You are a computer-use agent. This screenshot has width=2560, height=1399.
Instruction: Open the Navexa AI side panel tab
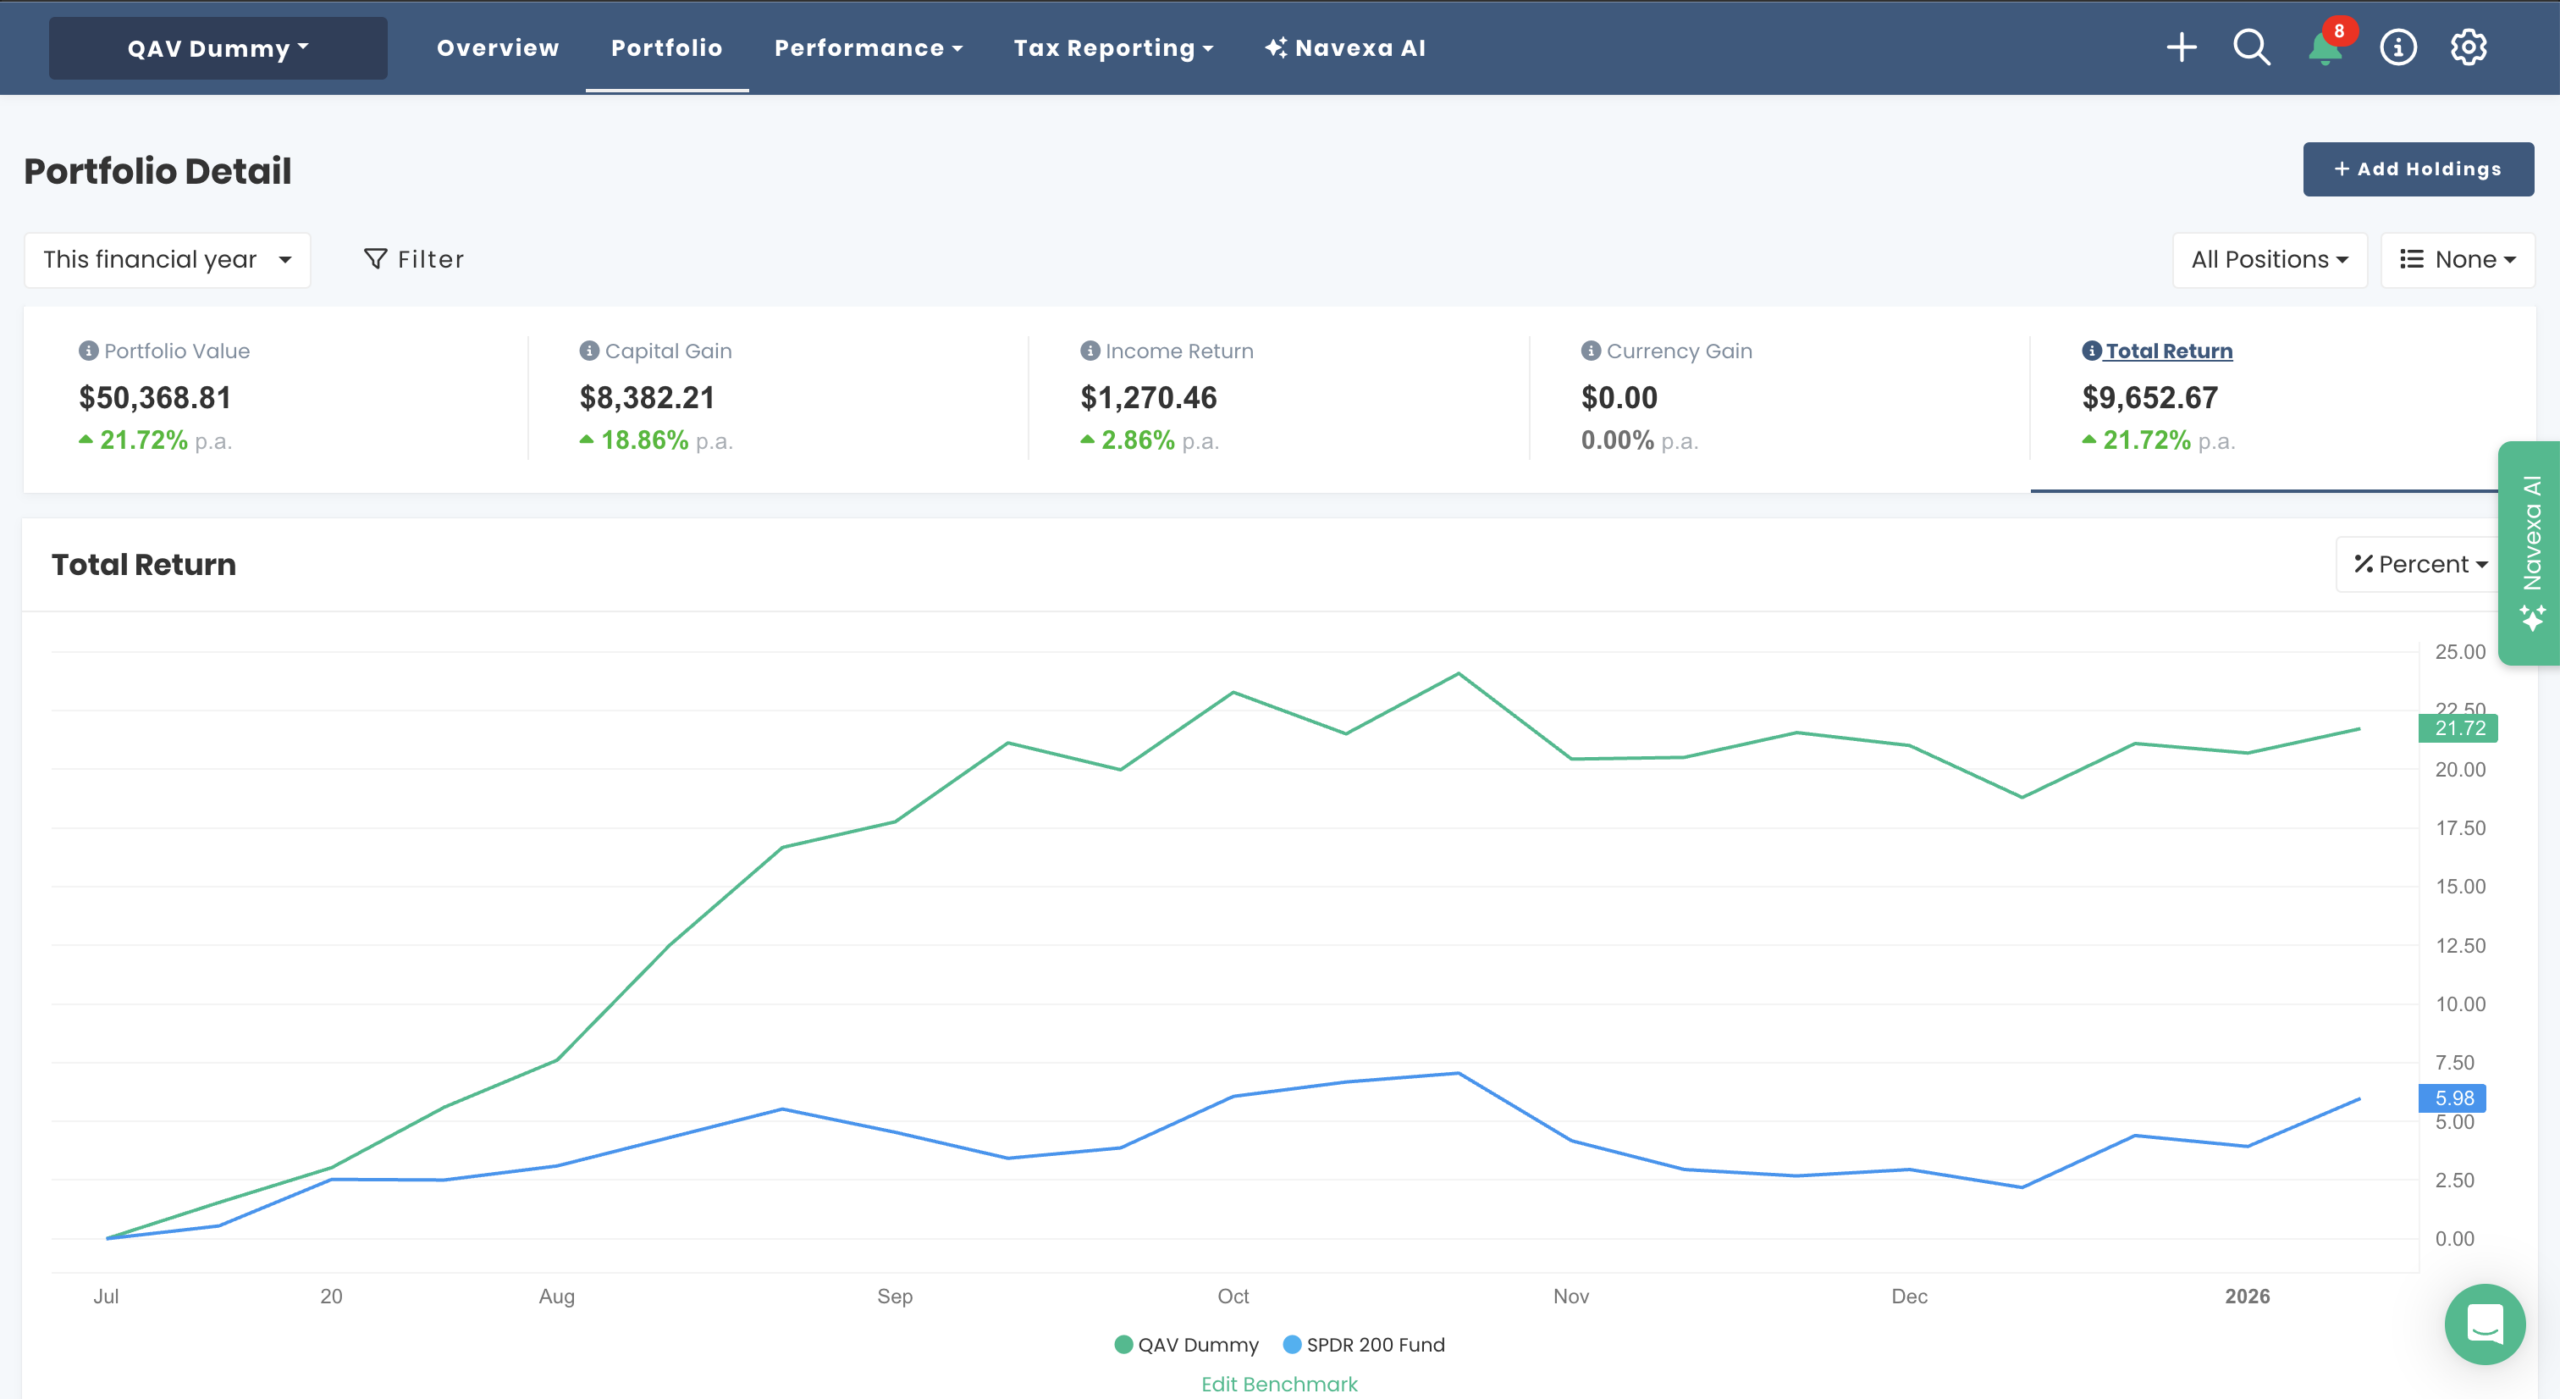[2530, 550]
